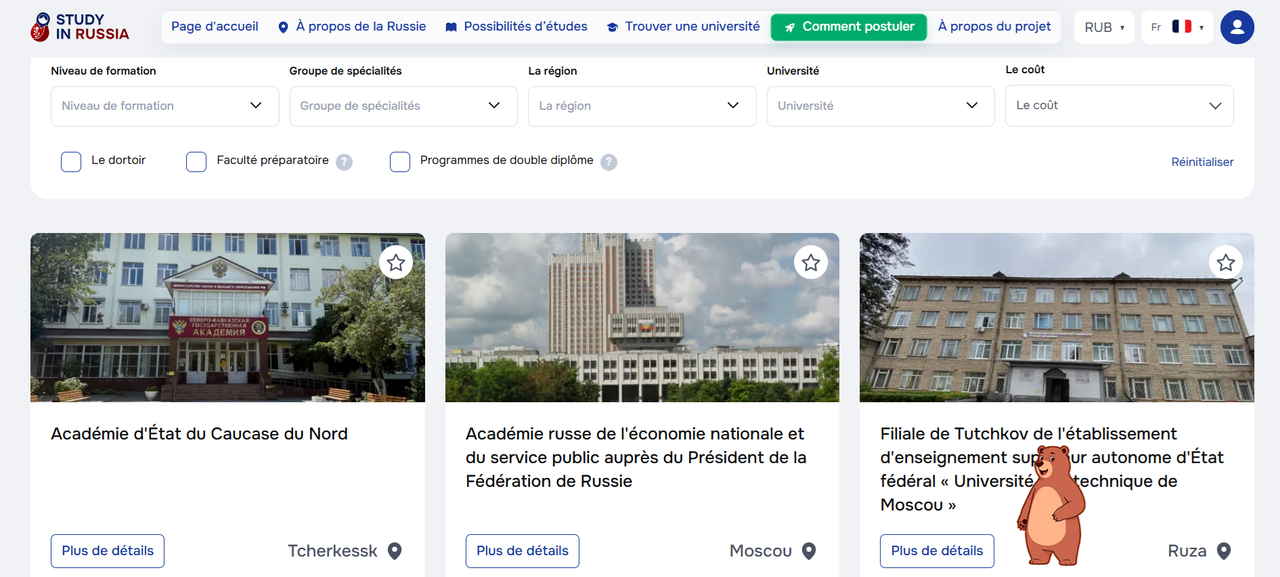Open the Study in Russia logo home link
The width and height of the screenshot is (1280, 577).
80,27
